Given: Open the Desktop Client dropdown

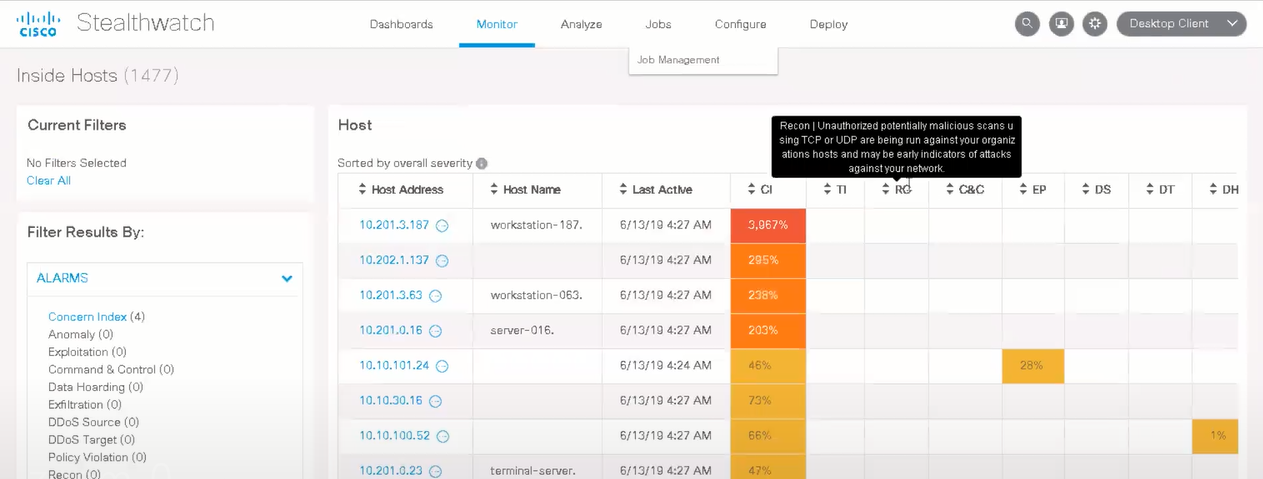Looking at the screenshot, I should click(x=1181, y=24).
